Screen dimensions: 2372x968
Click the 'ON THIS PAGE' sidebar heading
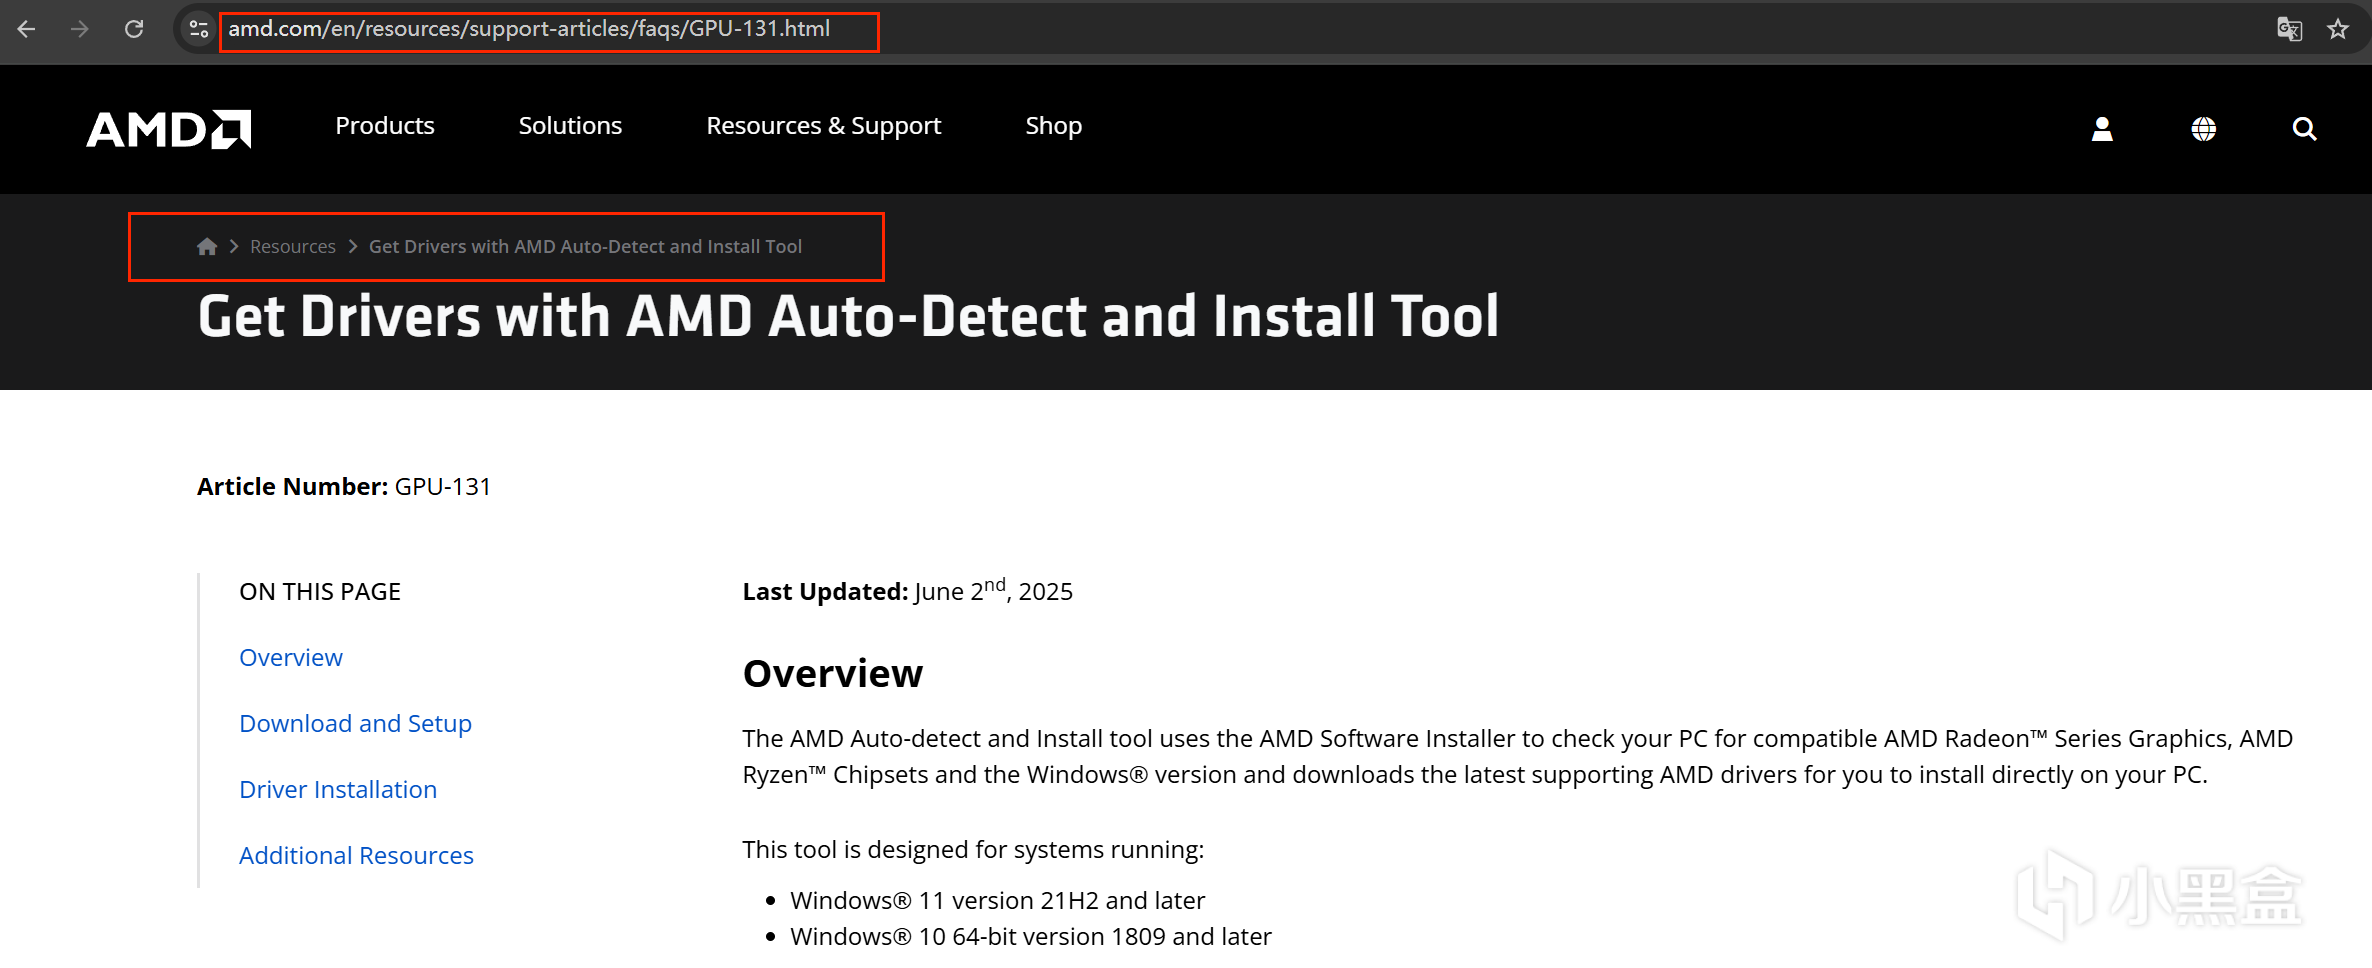click(x=320, y=591)
